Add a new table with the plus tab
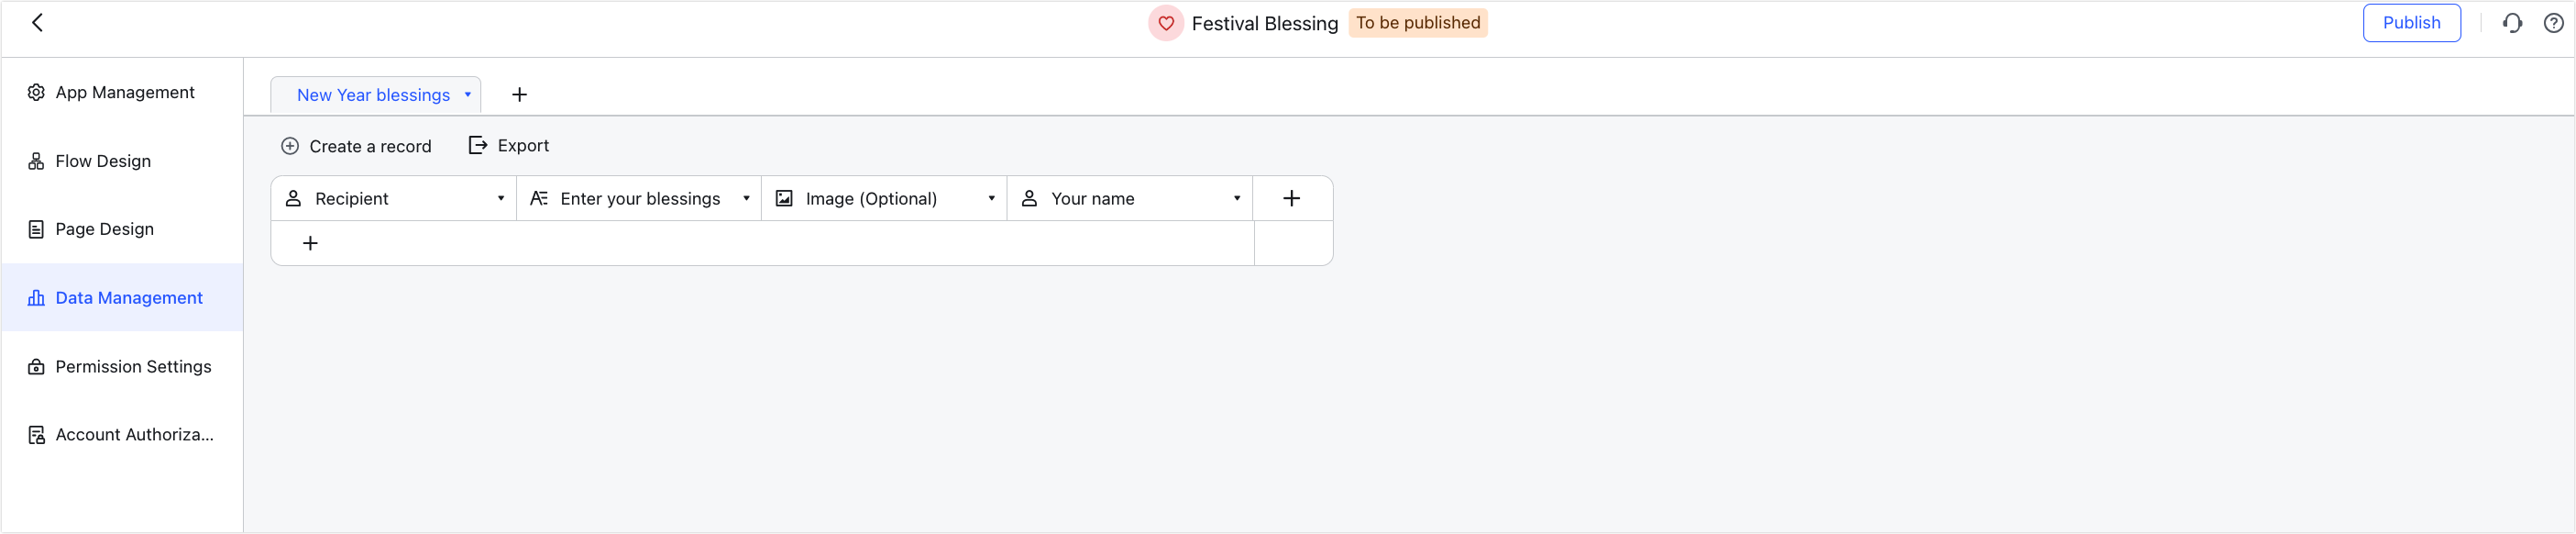 (x=519, y=94)
